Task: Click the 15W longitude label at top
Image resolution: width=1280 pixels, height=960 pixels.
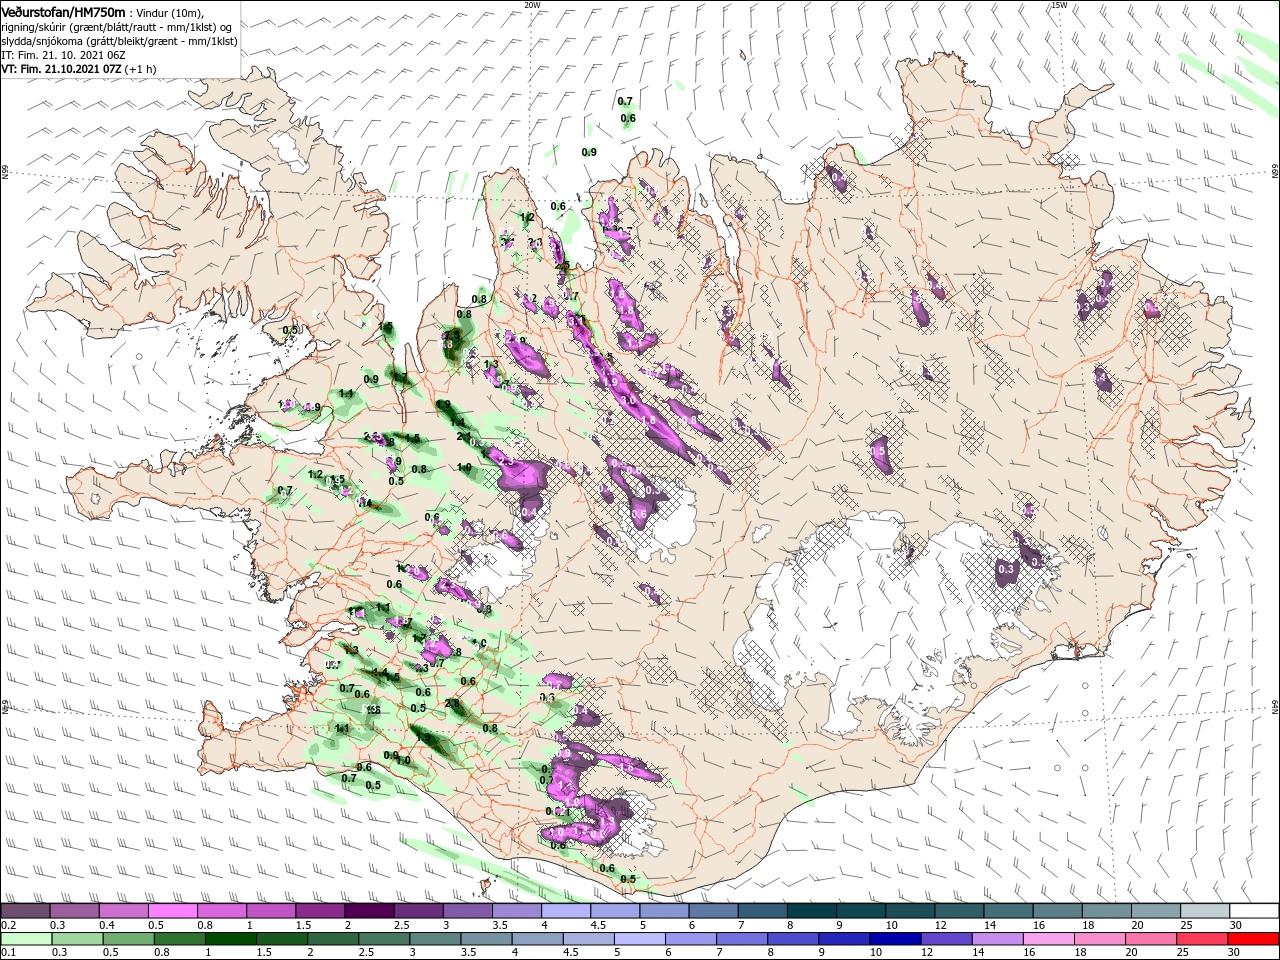Action: coord(1059,5)
